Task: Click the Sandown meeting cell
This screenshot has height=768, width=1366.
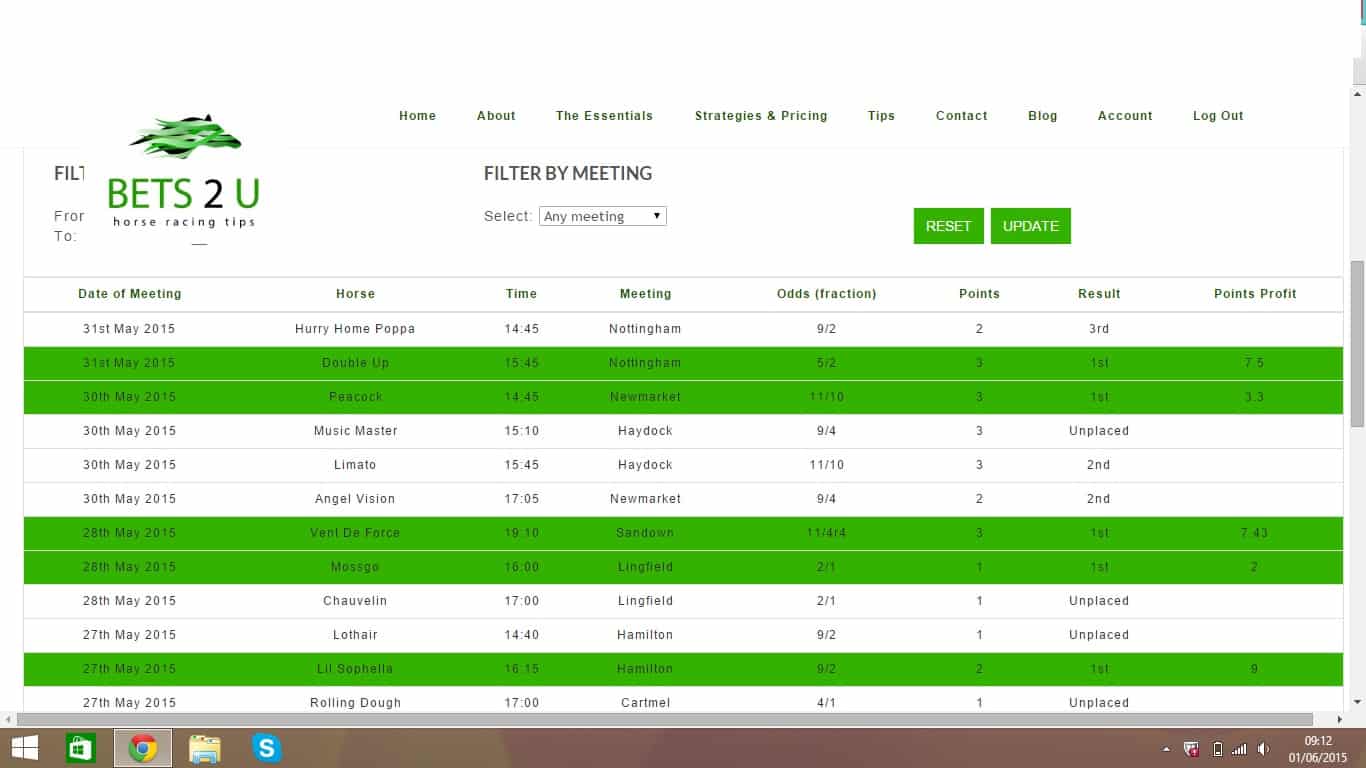Action: pyautogui.click(x=645, y=533)
